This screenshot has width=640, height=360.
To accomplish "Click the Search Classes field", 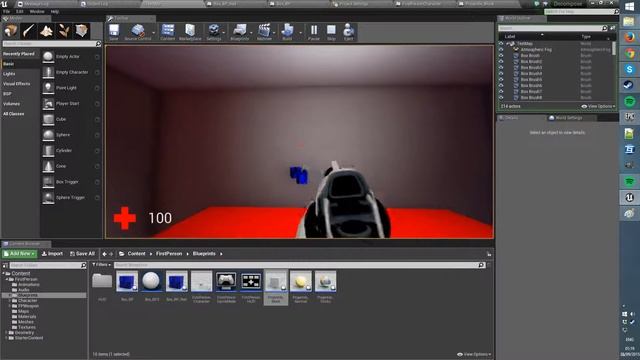I will pyautogui.click(x=51, y=44).
